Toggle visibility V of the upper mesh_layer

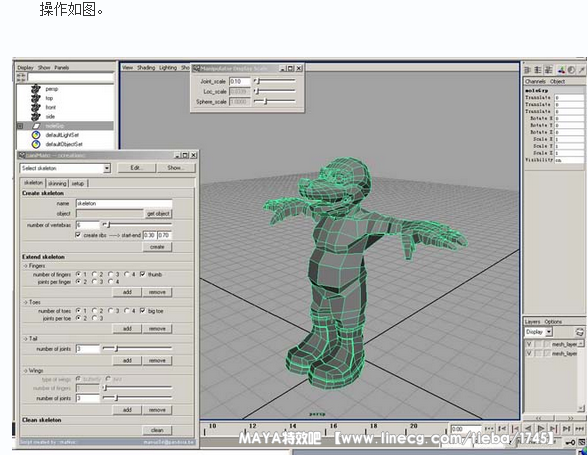pyautogui.click(x=529, y=344)
